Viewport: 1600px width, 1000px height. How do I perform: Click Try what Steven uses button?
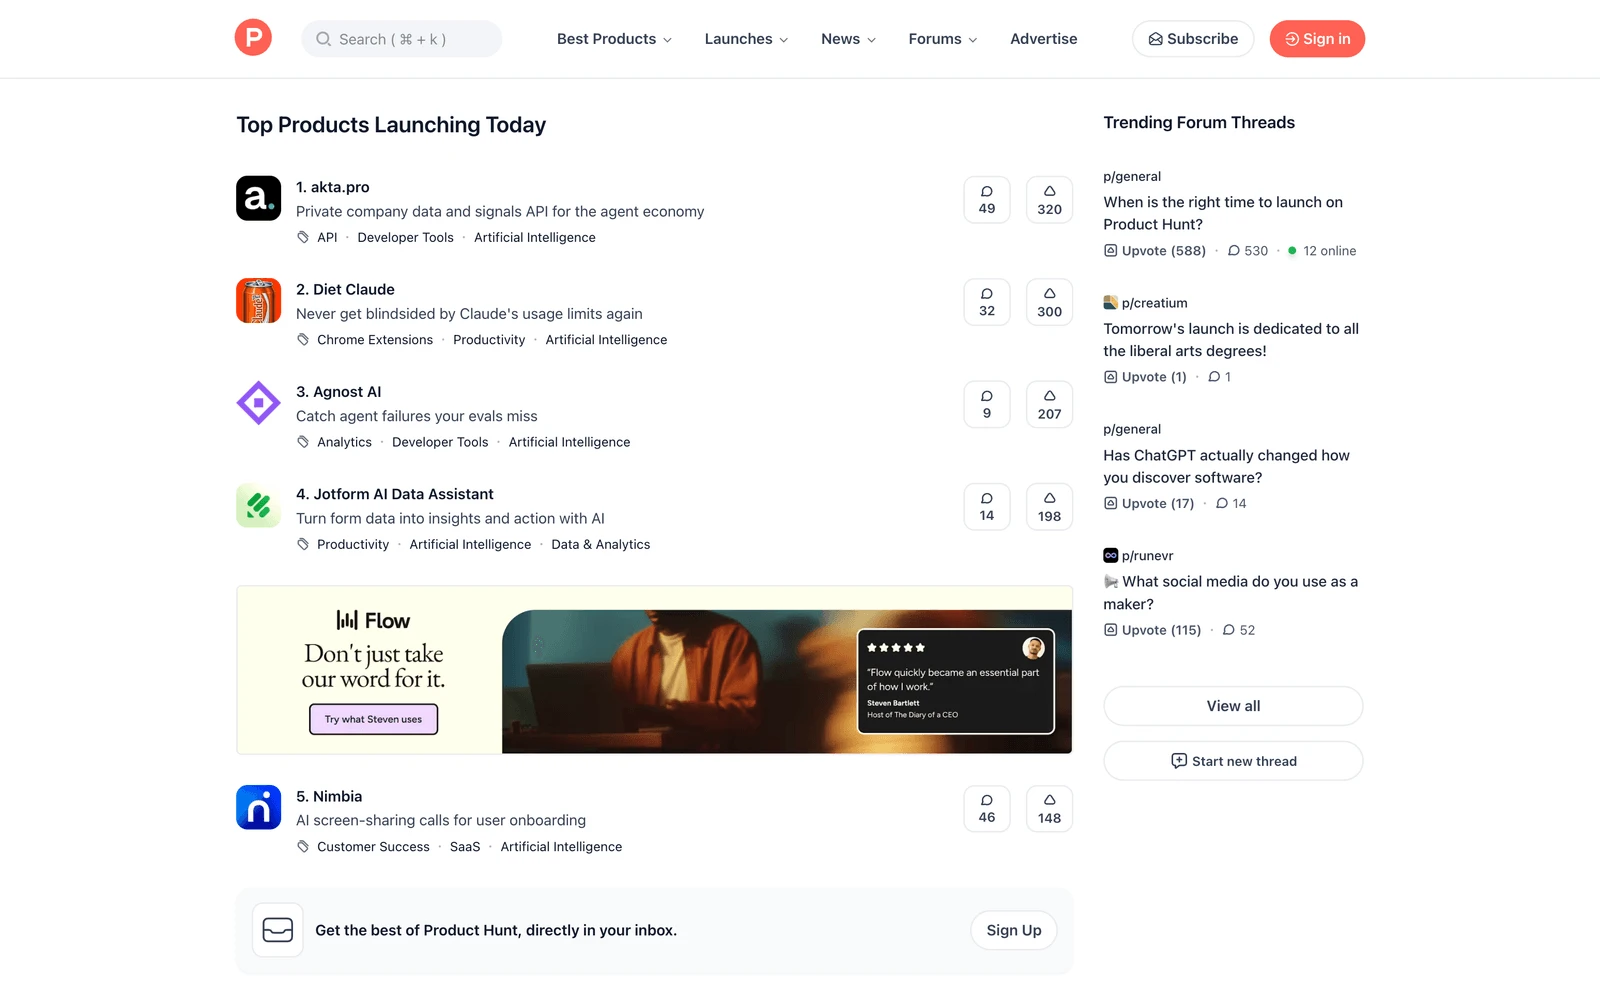tap(373, 719)
